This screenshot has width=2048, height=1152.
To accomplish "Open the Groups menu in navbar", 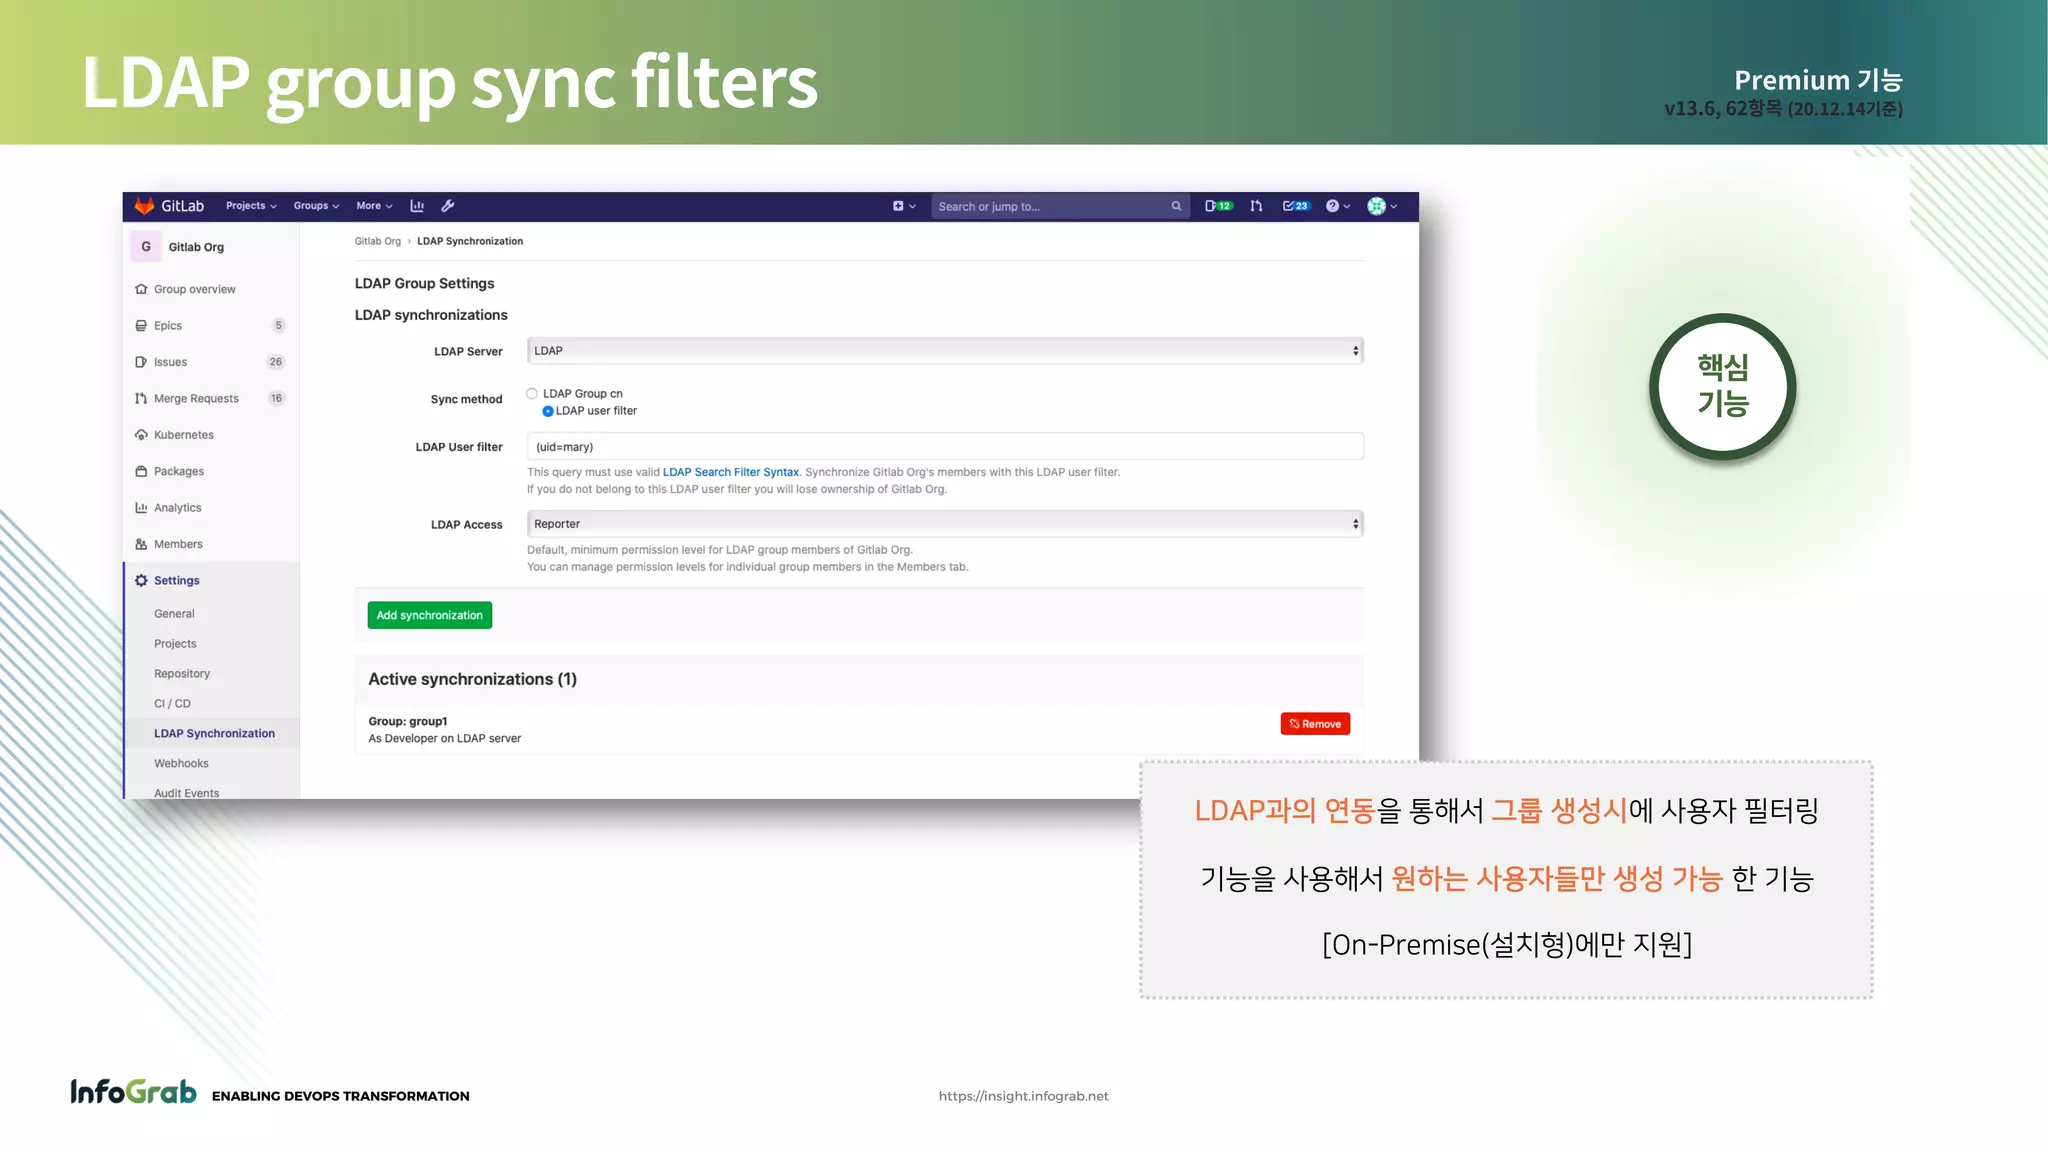I will (x=316, y=206).
